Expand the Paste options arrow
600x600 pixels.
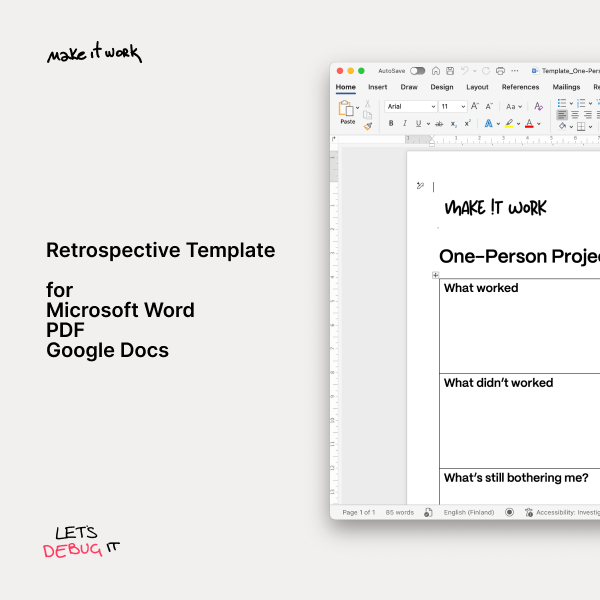357,108
